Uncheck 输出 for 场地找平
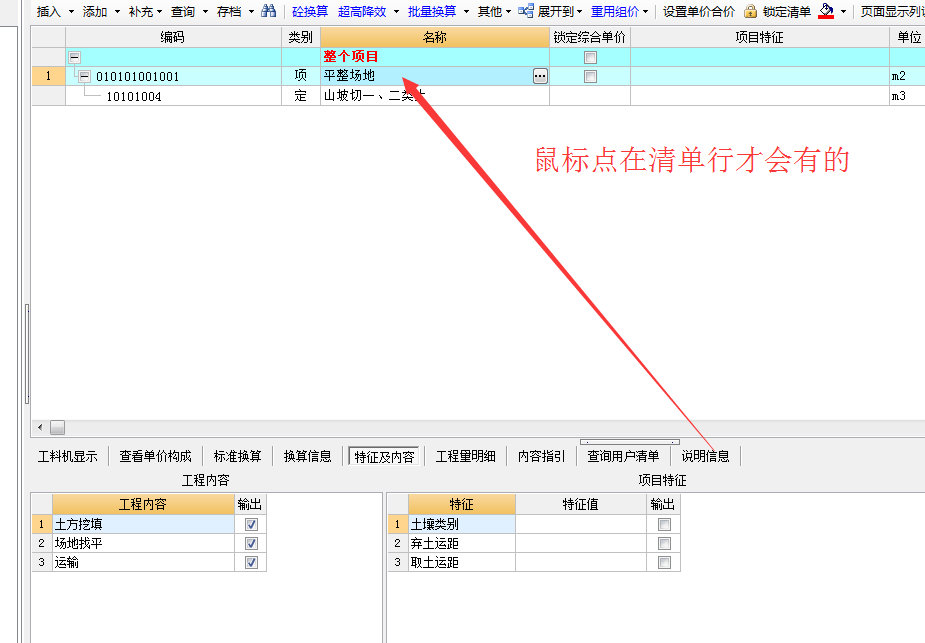925x643 pixels. 251,543
